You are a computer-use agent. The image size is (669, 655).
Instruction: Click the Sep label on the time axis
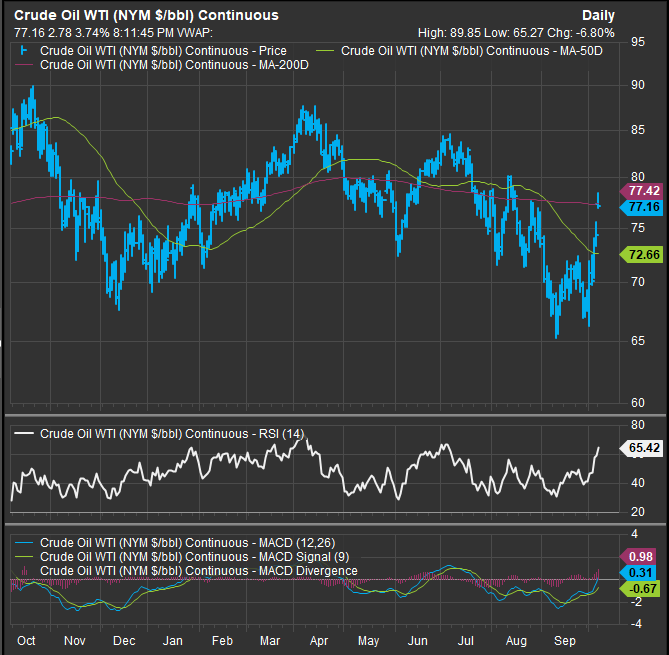(x=564, y=641)
